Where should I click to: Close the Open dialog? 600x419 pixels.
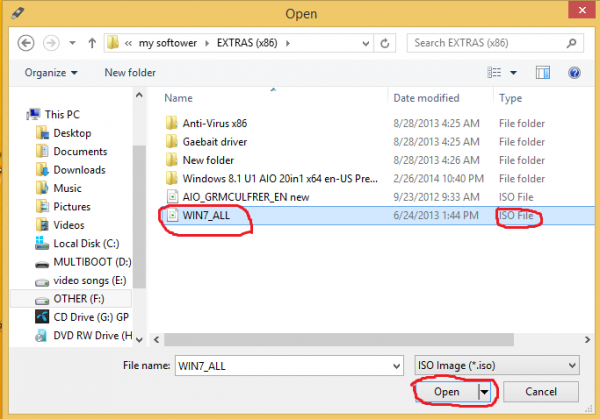(x=582, y=10)
